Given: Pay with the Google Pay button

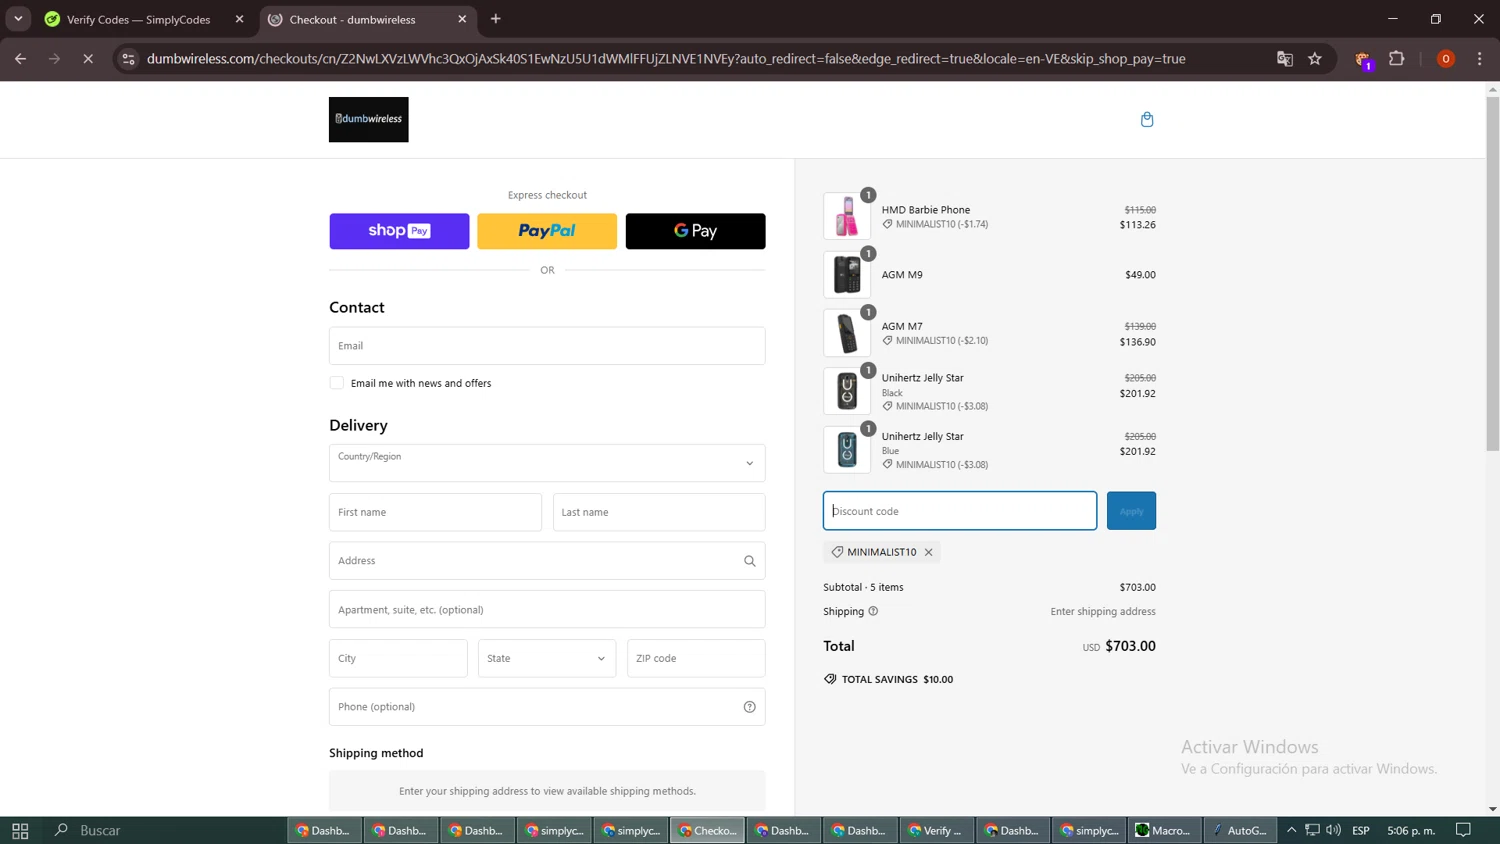Looking at the screenshot, I should click(695, 231).
